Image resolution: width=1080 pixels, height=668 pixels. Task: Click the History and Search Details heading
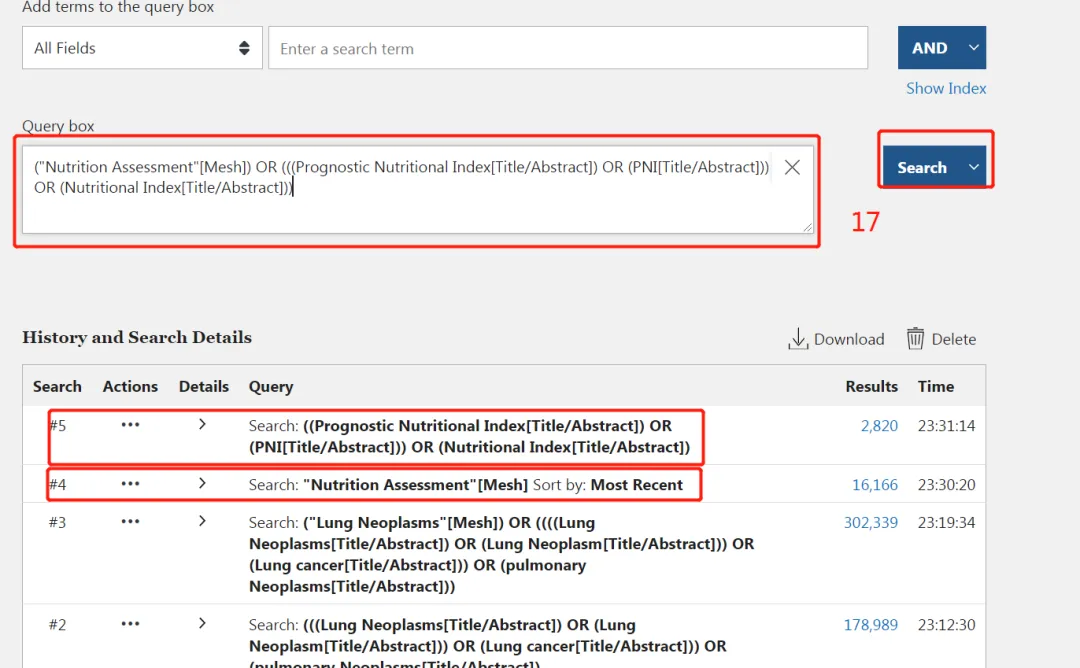click(x=137, y=337)
